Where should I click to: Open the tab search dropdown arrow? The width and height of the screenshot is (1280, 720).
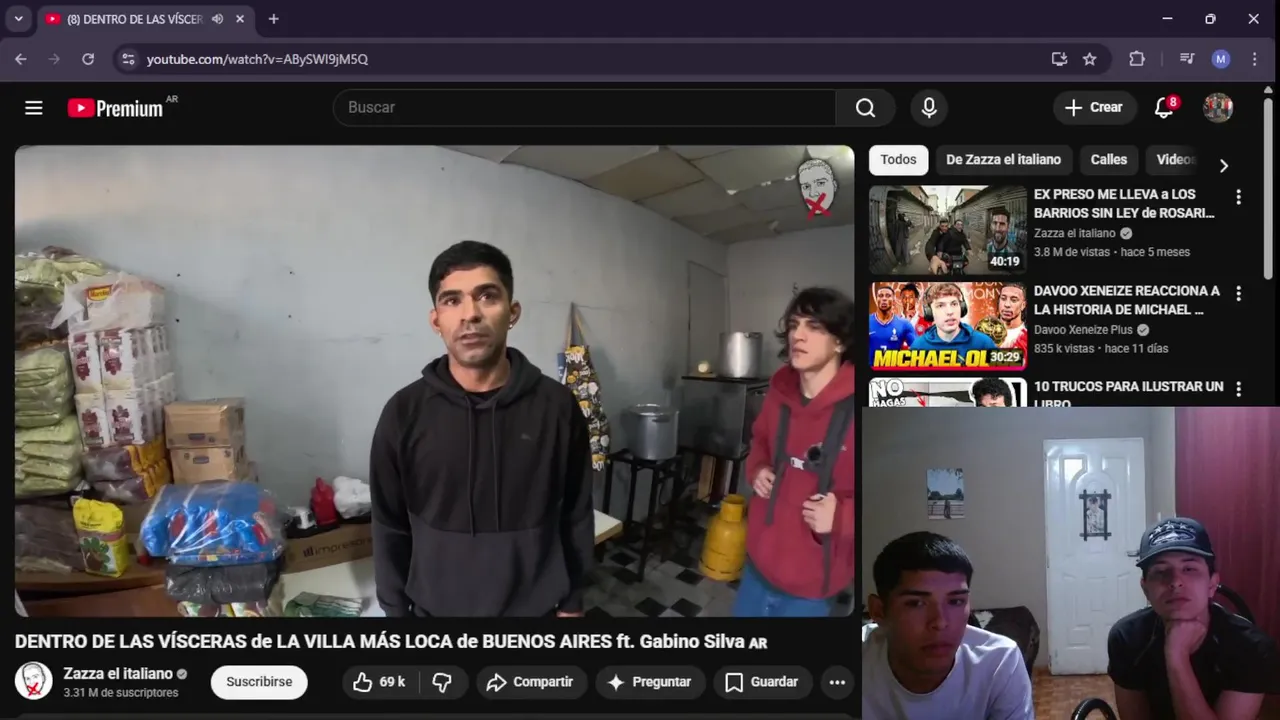18,19
